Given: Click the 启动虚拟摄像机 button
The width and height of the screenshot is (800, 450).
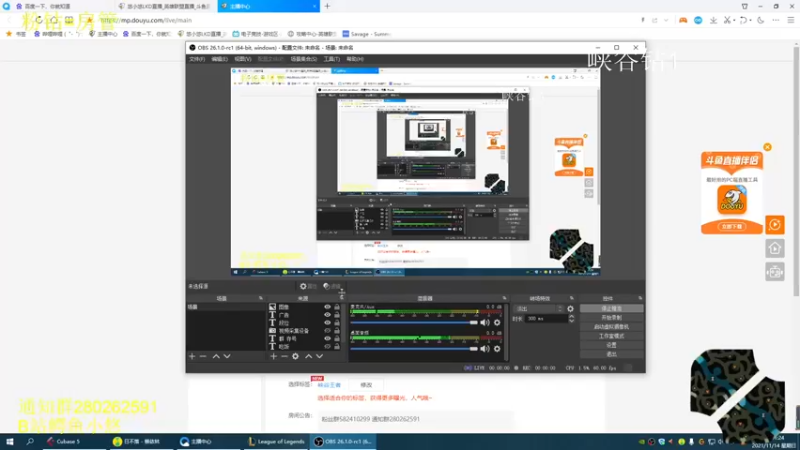Looking at the screenshot, I should click(611, 327).
